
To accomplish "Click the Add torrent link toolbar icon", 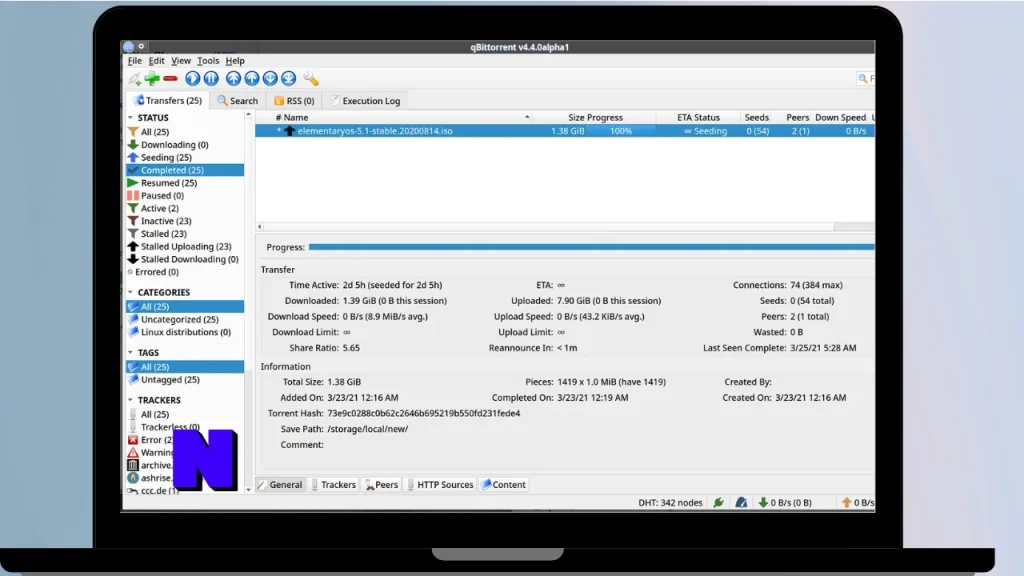I will 135,79.
